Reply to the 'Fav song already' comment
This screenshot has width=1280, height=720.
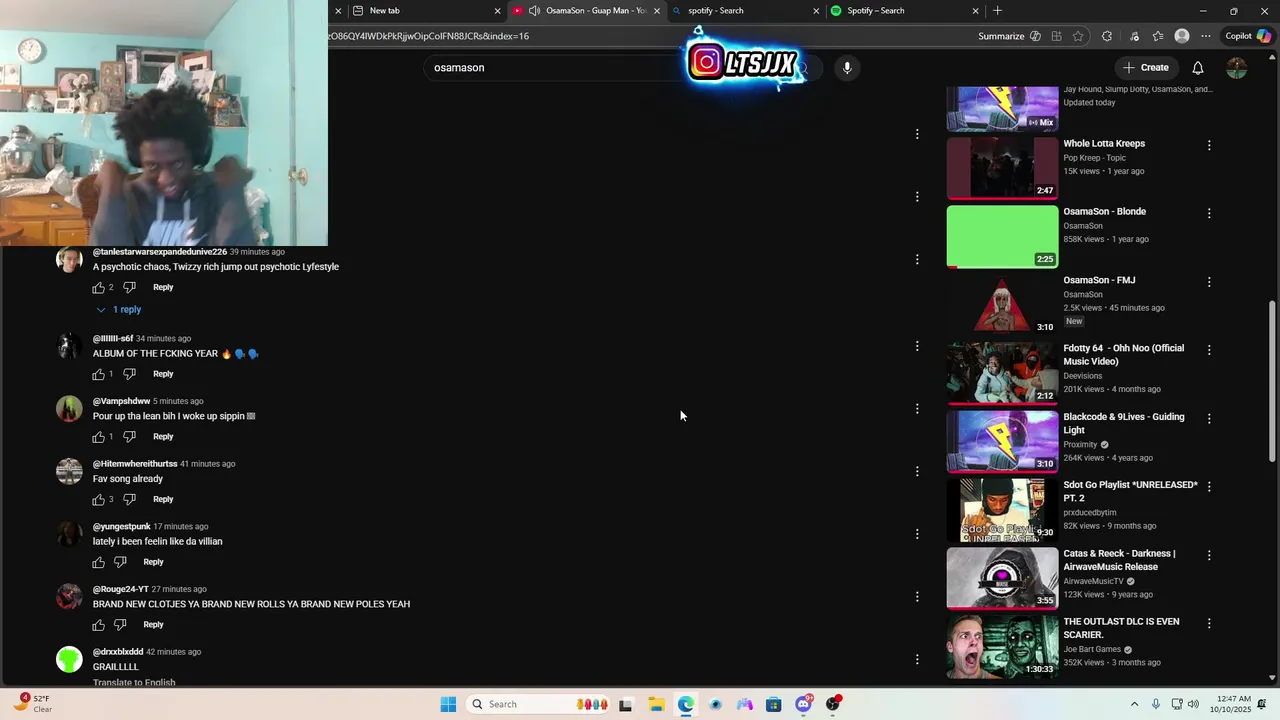click(163, 500)
